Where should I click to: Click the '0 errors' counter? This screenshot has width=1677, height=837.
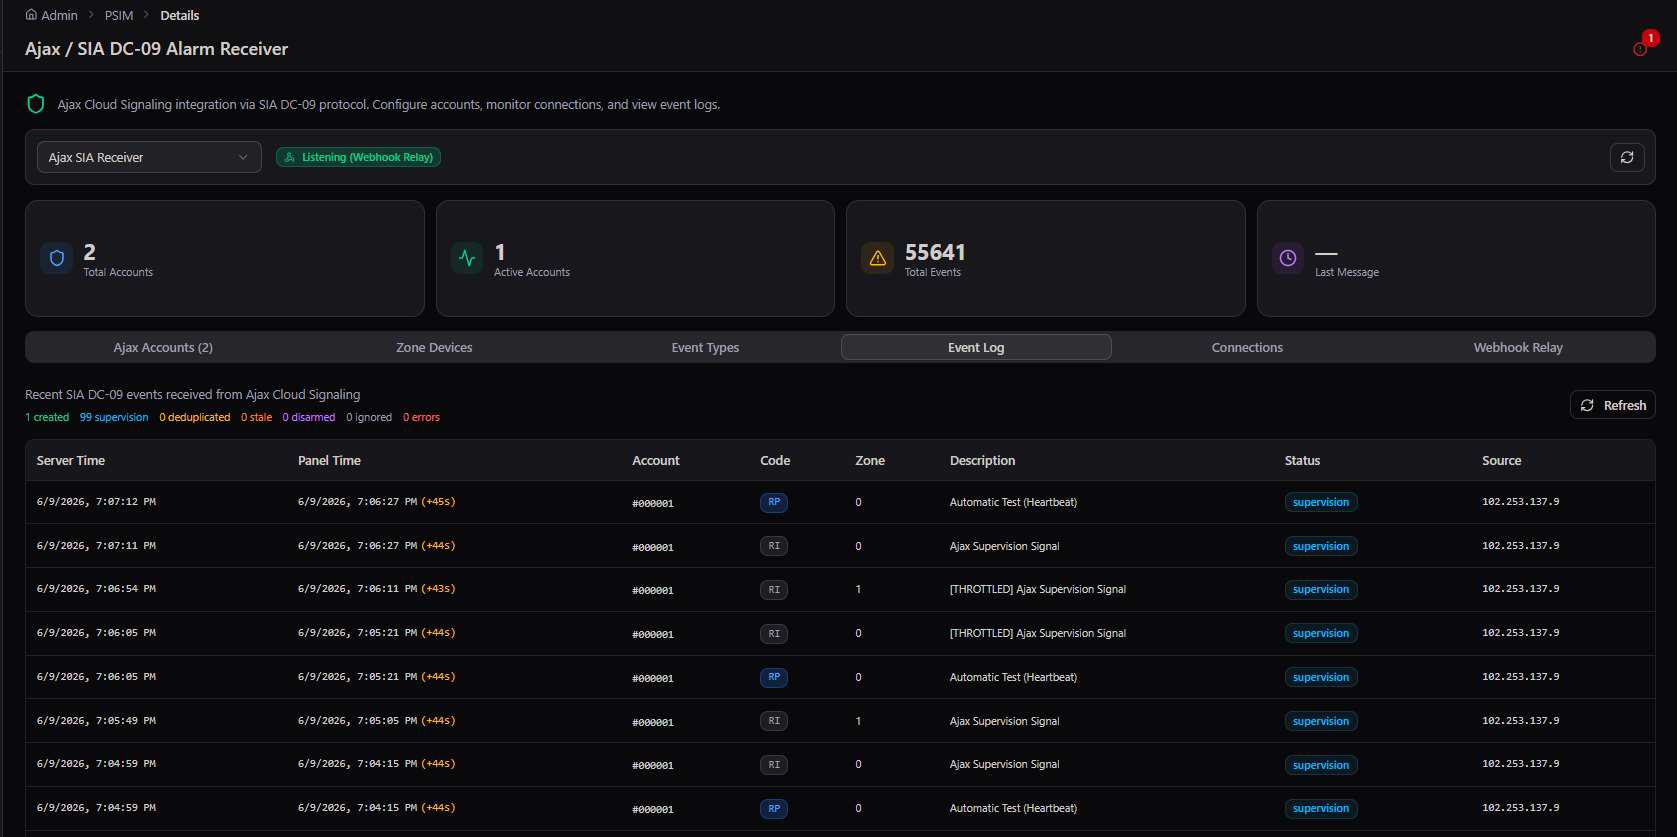[x=421, y=417]
